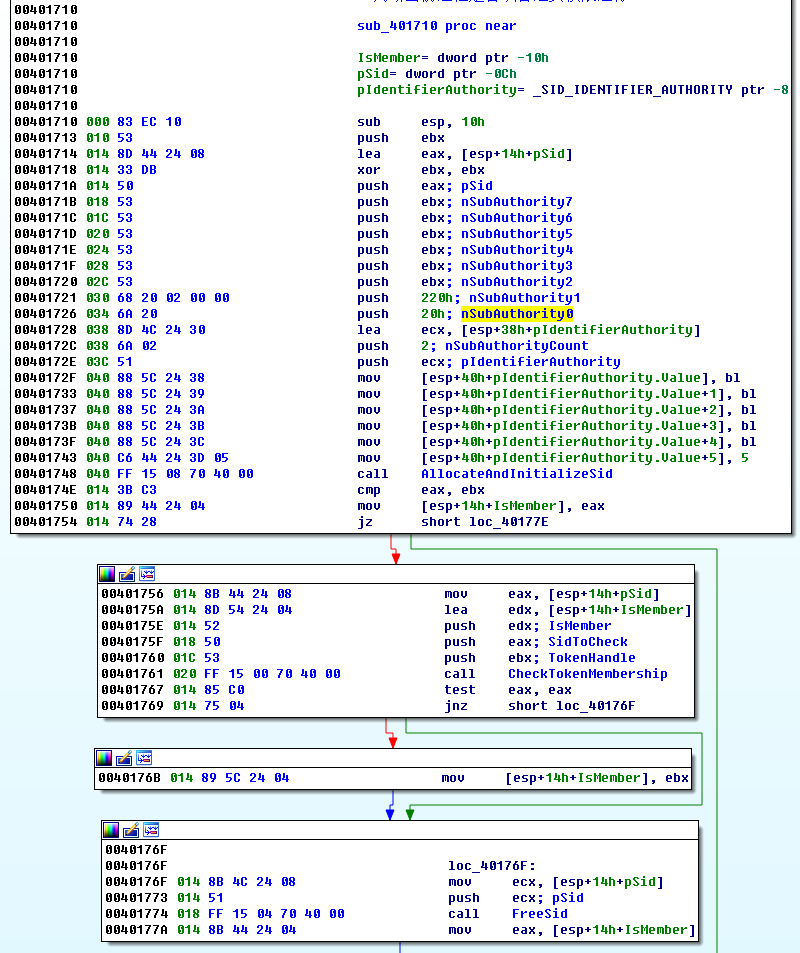This screenshot has width=800, height=953.
Task: Click the pencil icon on the IsMember assignment block
Action: 124,758
